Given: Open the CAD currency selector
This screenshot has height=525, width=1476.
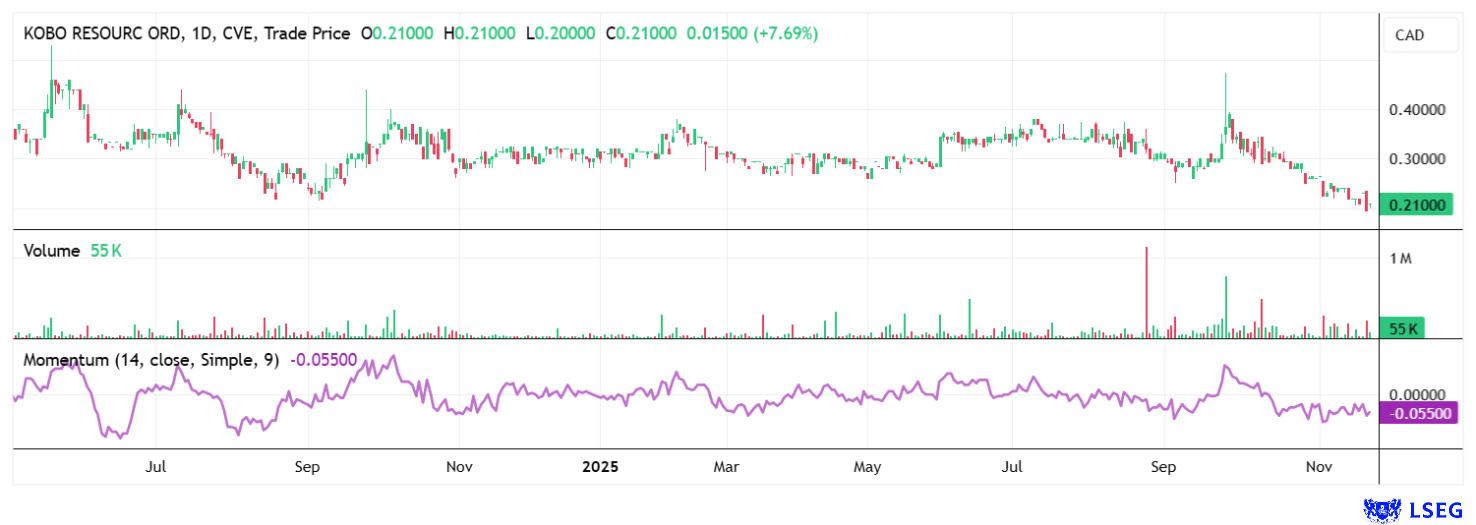Looking at the screenshot, I should pos(1409,36).
